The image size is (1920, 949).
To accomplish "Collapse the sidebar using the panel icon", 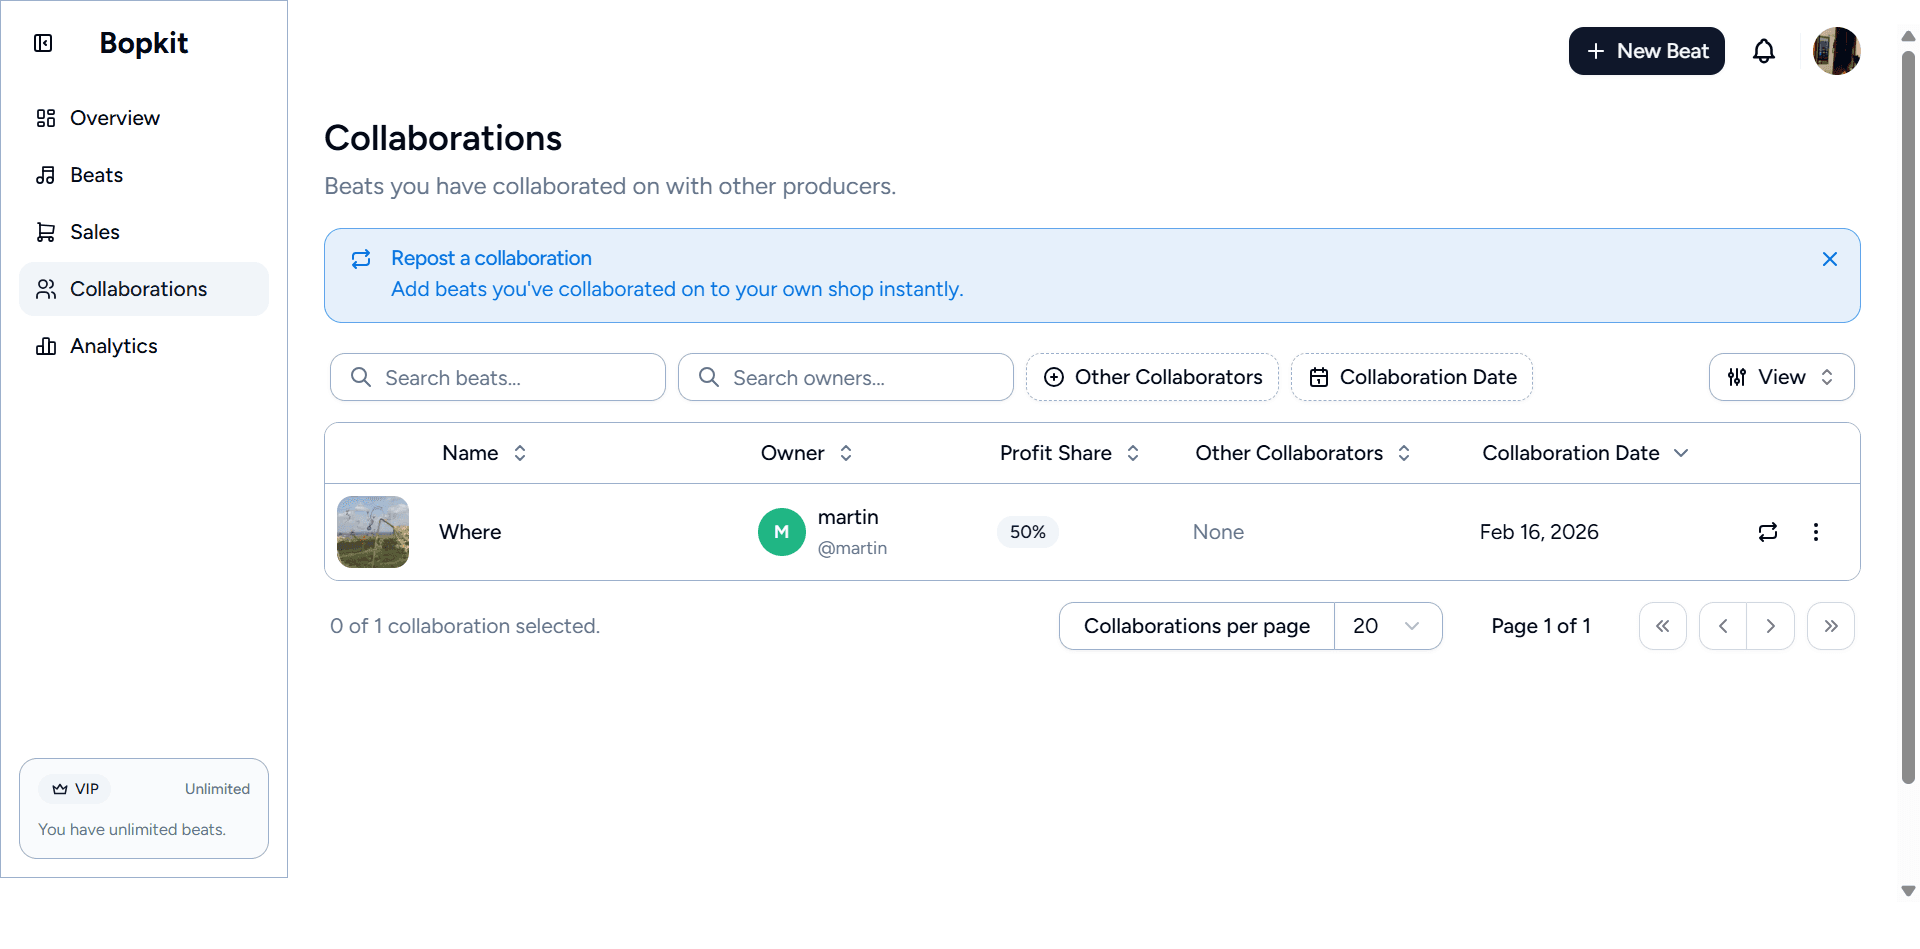I will [x=42, y=43].
